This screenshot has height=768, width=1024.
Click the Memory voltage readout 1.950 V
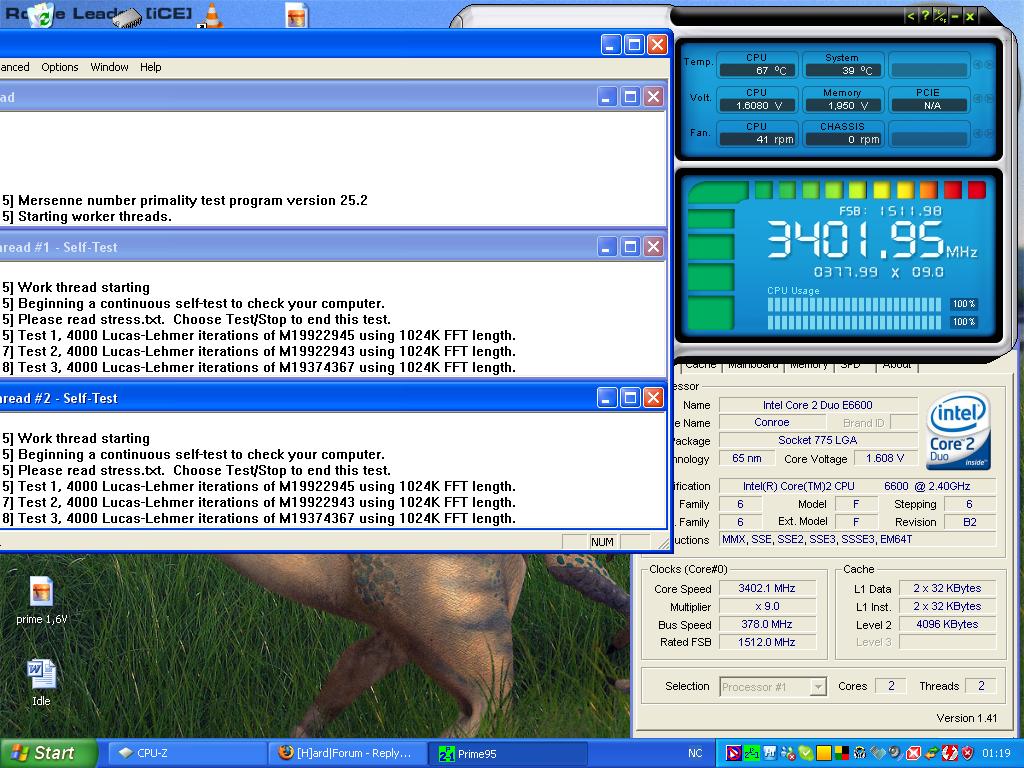pyautogui.click(x=843, y=105)
